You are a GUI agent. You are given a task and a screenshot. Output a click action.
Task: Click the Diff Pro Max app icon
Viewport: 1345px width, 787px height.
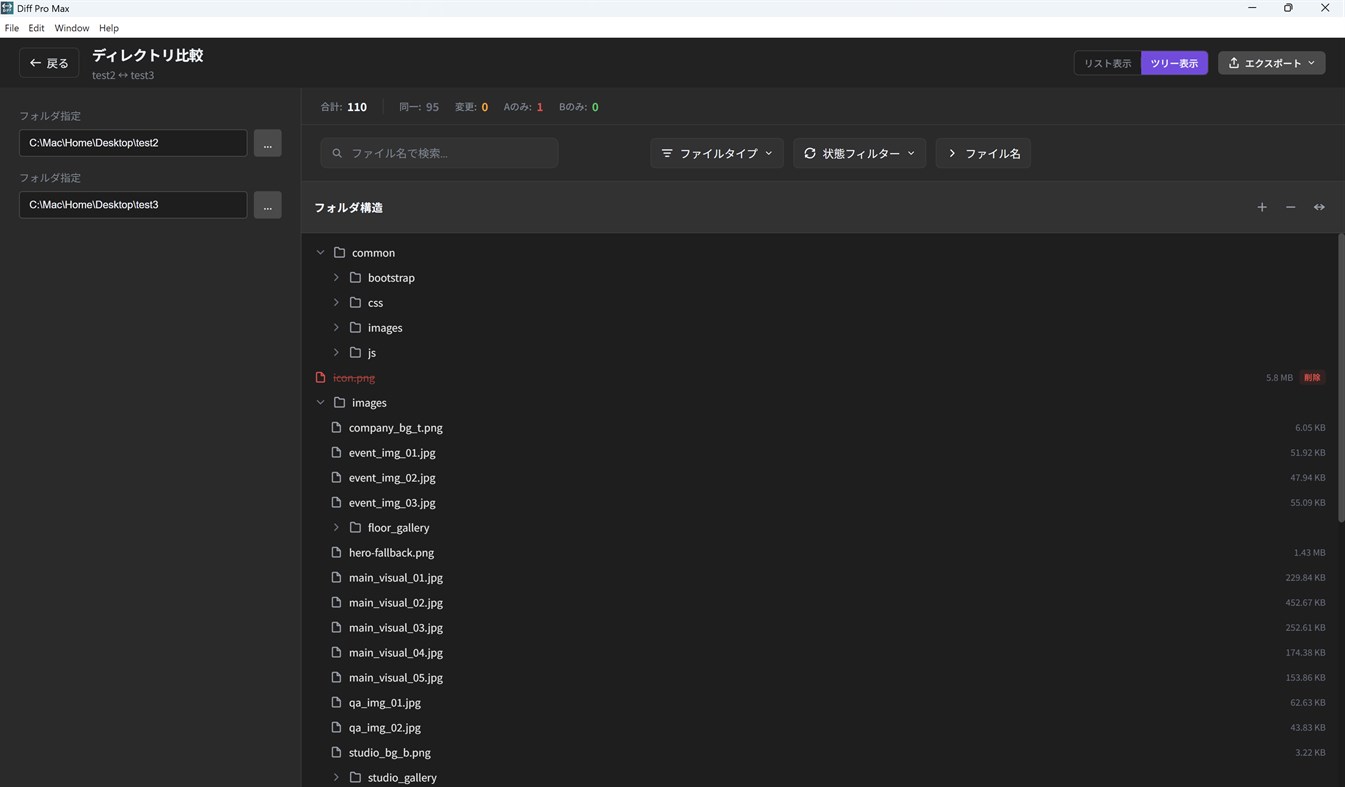(x=7, y=8)
